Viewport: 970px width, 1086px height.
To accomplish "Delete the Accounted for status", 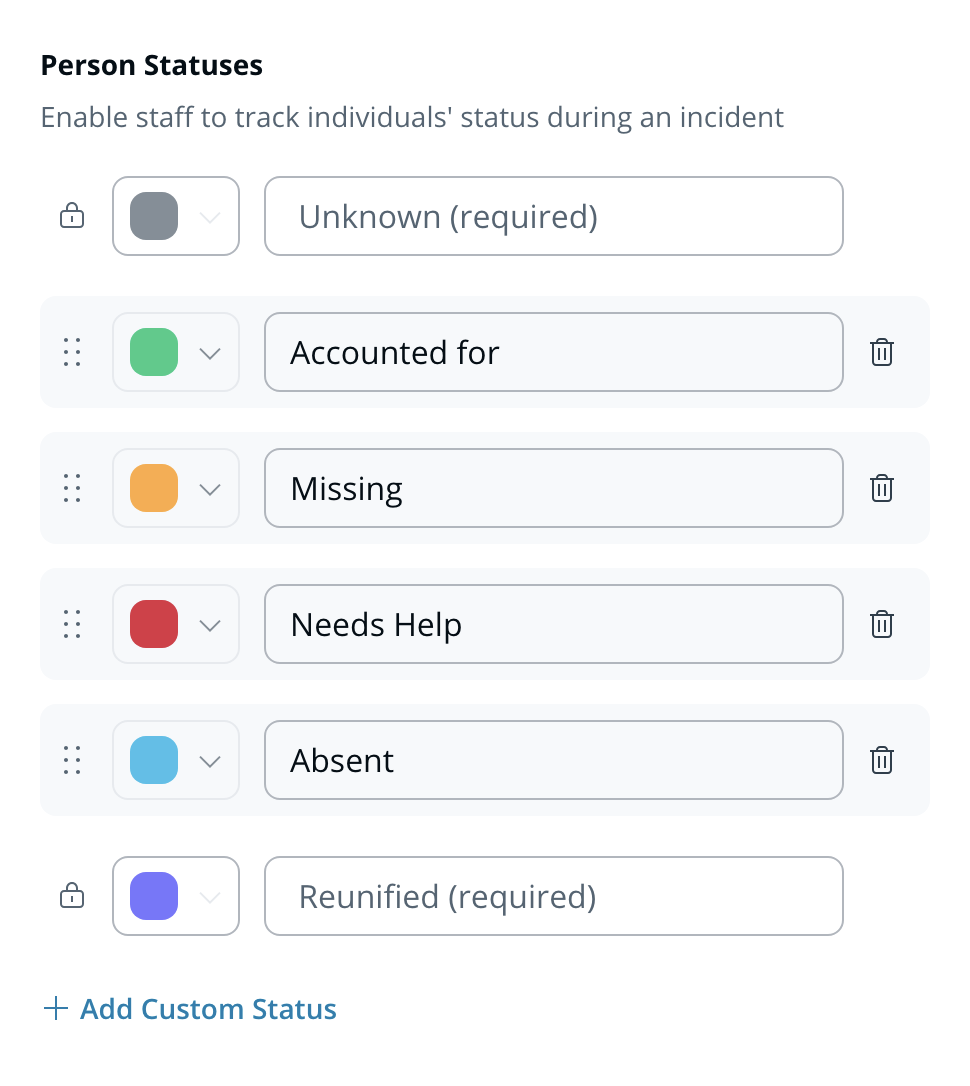I will click(881, 352).
